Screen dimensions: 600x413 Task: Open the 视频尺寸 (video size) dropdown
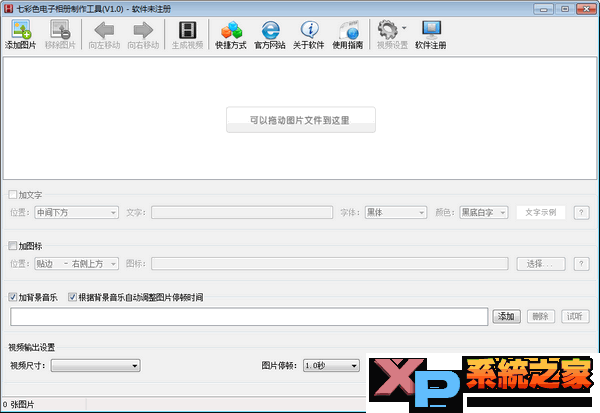[x=96, y=365]
